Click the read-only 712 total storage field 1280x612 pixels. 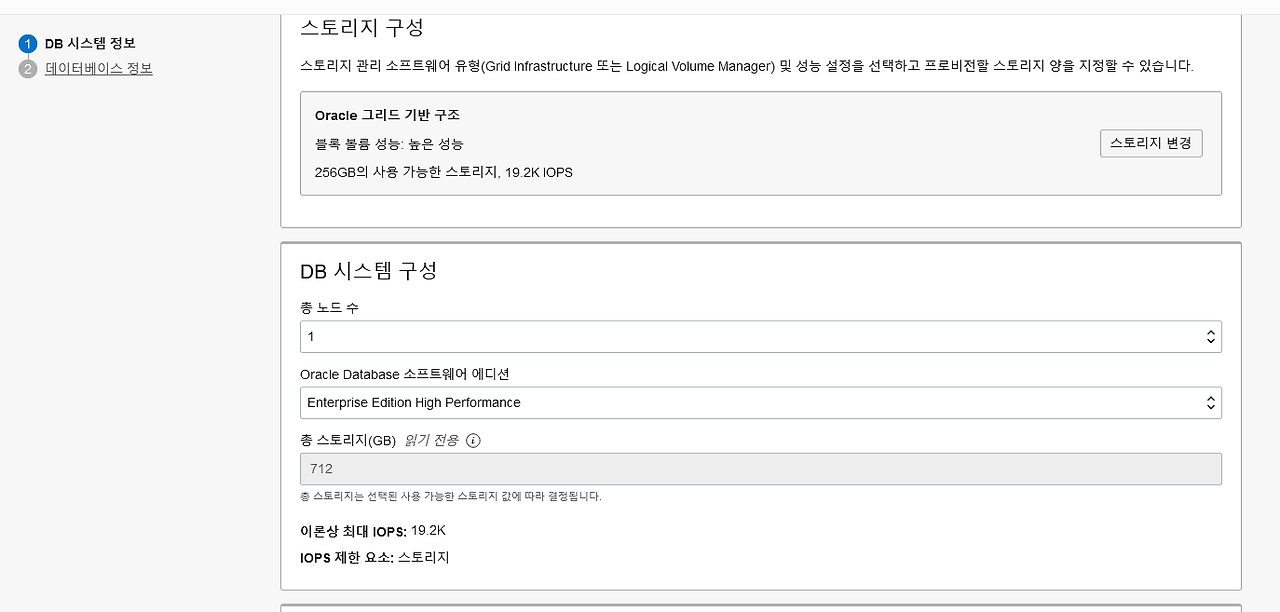pyautogui.click(x=760, y=469)
